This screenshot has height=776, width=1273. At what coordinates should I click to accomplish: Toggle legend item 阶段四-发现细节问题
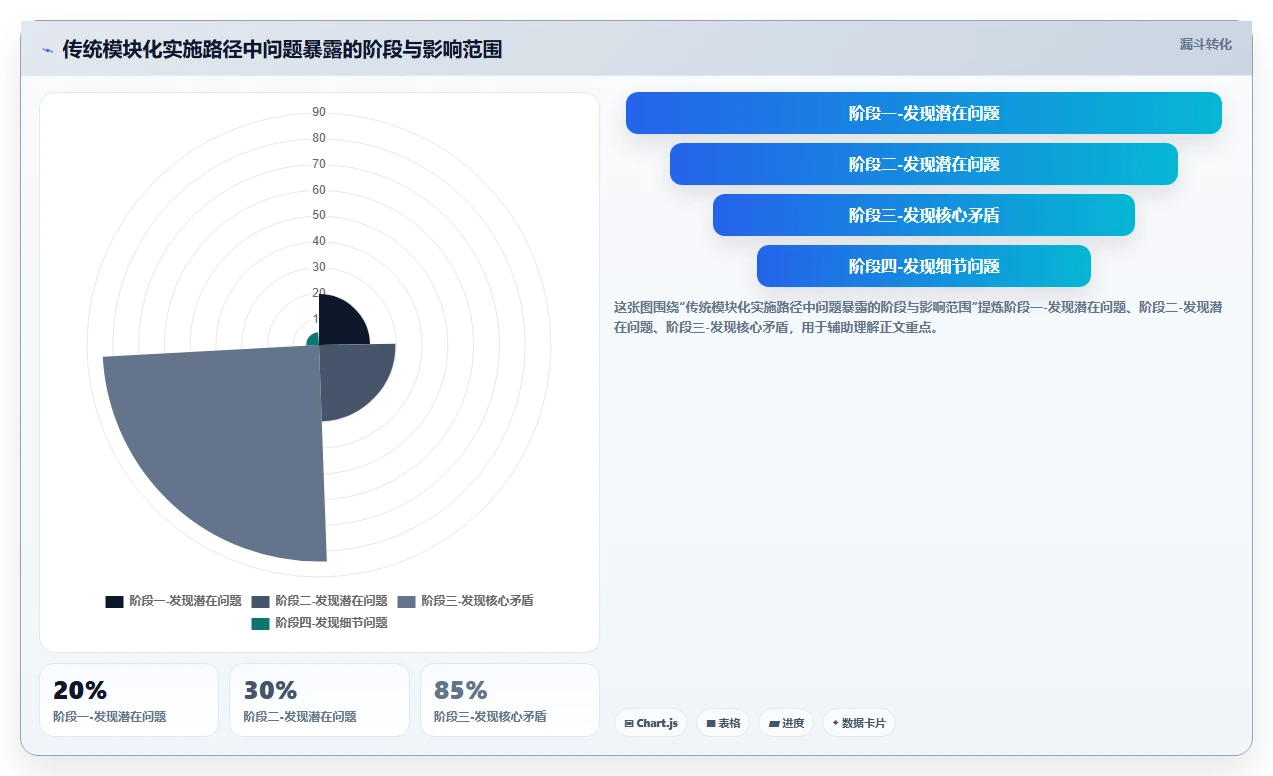click(320, 623)
